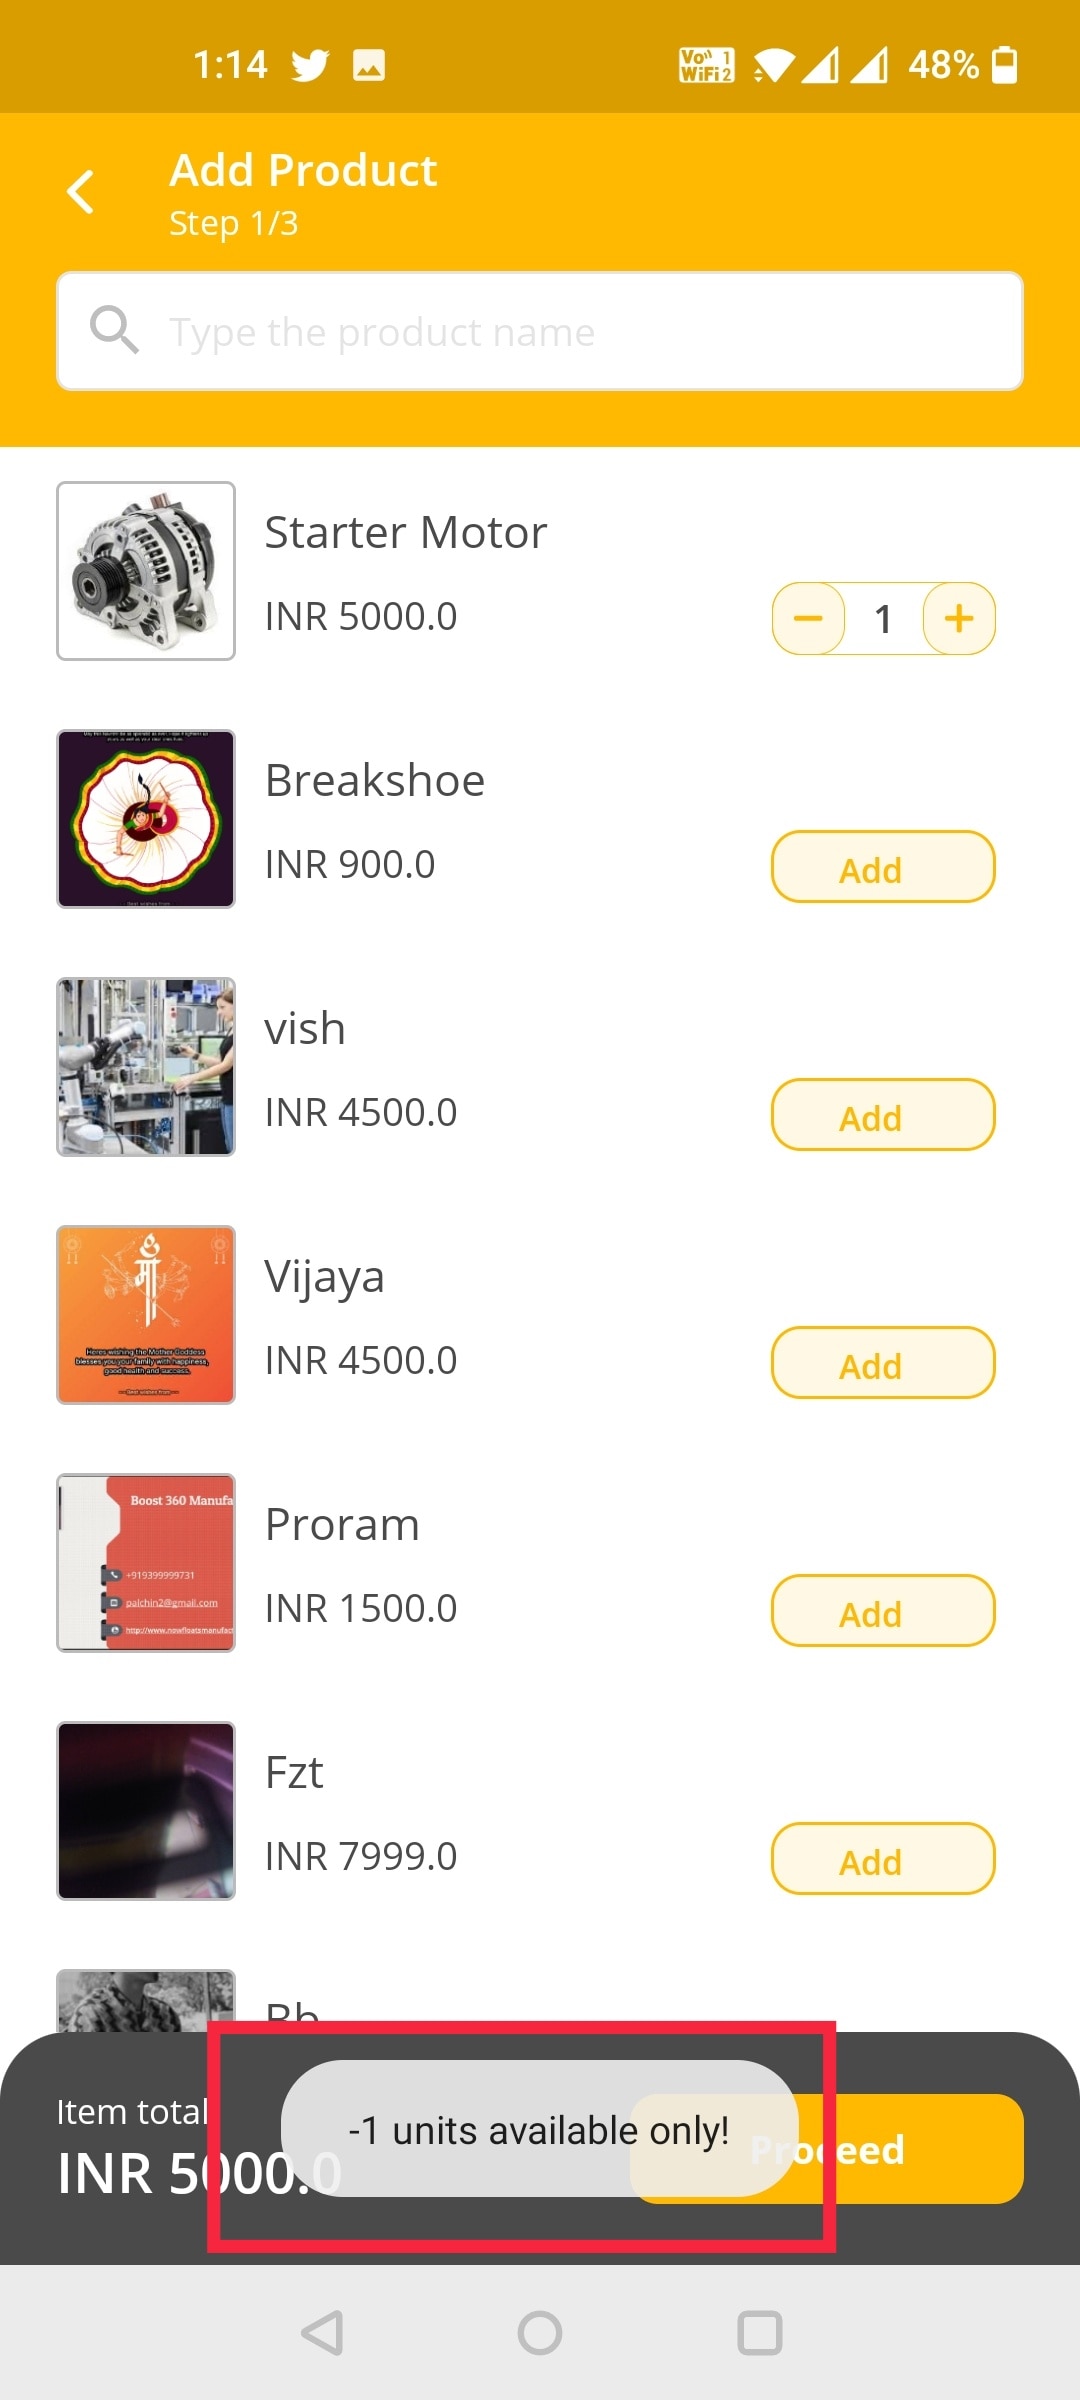The height and width of the screenshot is (2400, 1080).
Task: Add the vish product
Action: [x=882, y=1115]
